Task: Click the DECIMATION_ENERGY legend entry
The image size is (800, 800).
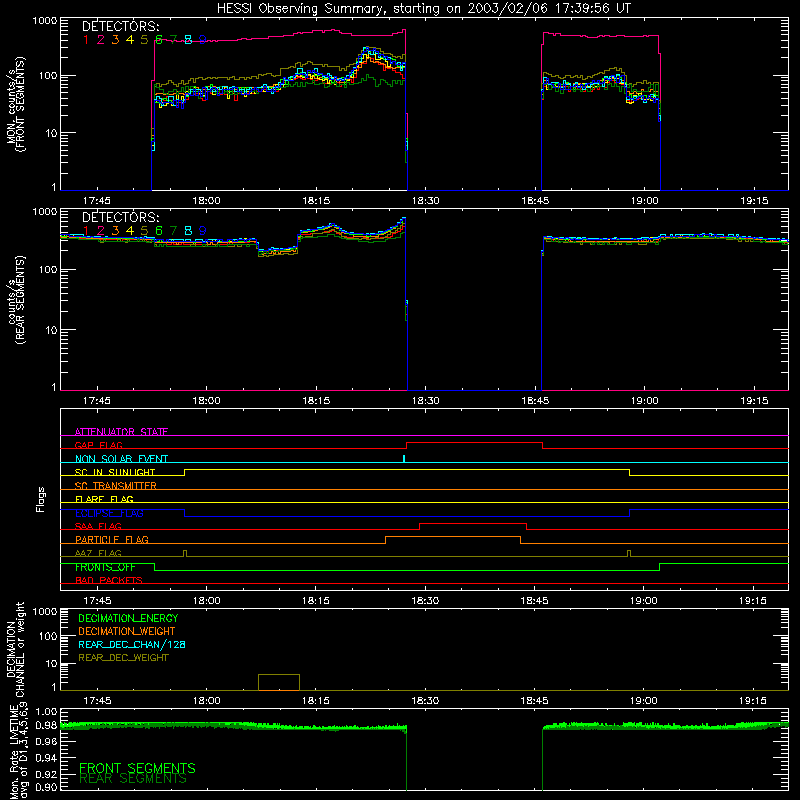Action: coord(128,618)
